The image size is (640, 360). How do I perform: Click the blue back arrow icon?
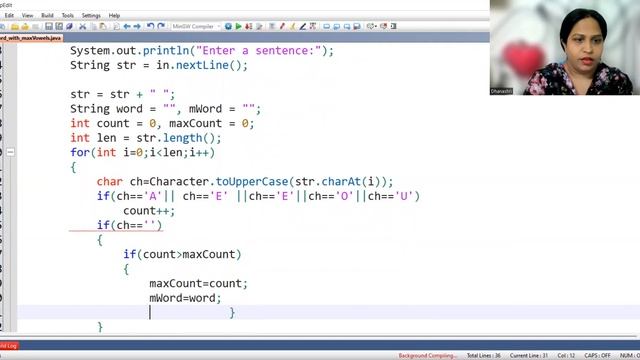point(127,27)
